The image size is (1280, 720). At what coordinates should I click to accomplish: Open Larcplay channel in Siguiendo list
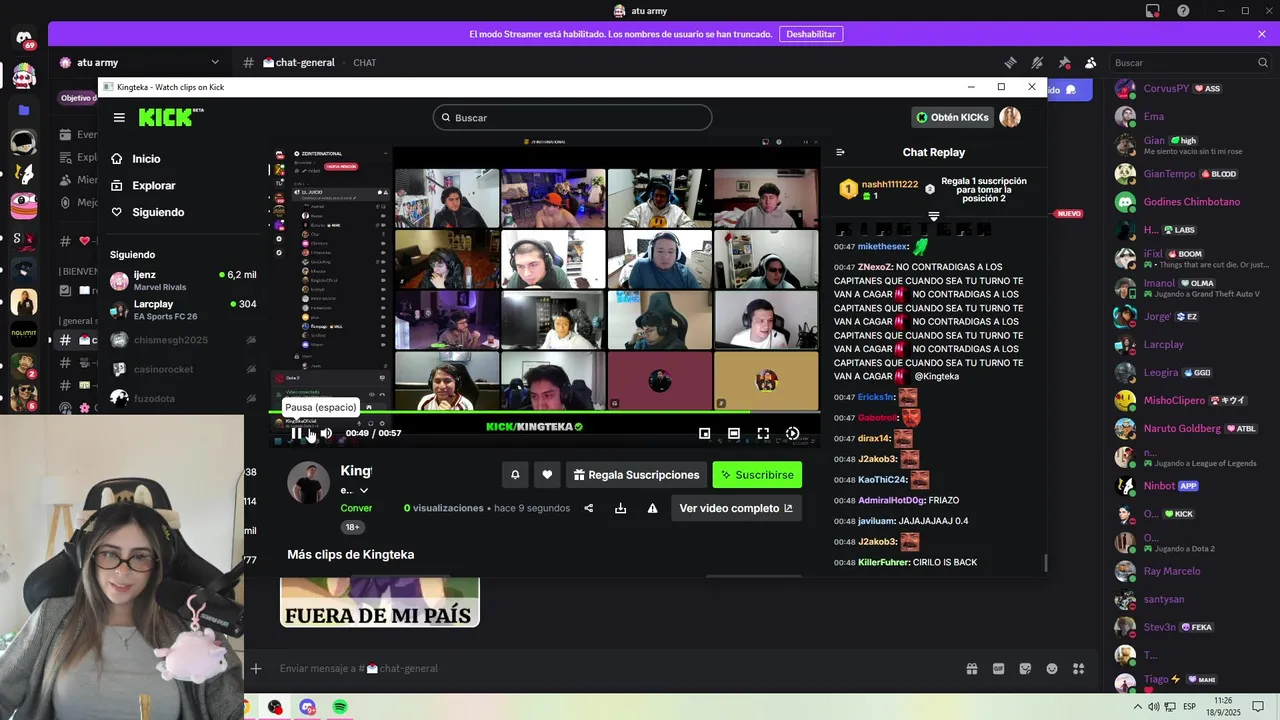pyautogui.click(x=183, y=310)
